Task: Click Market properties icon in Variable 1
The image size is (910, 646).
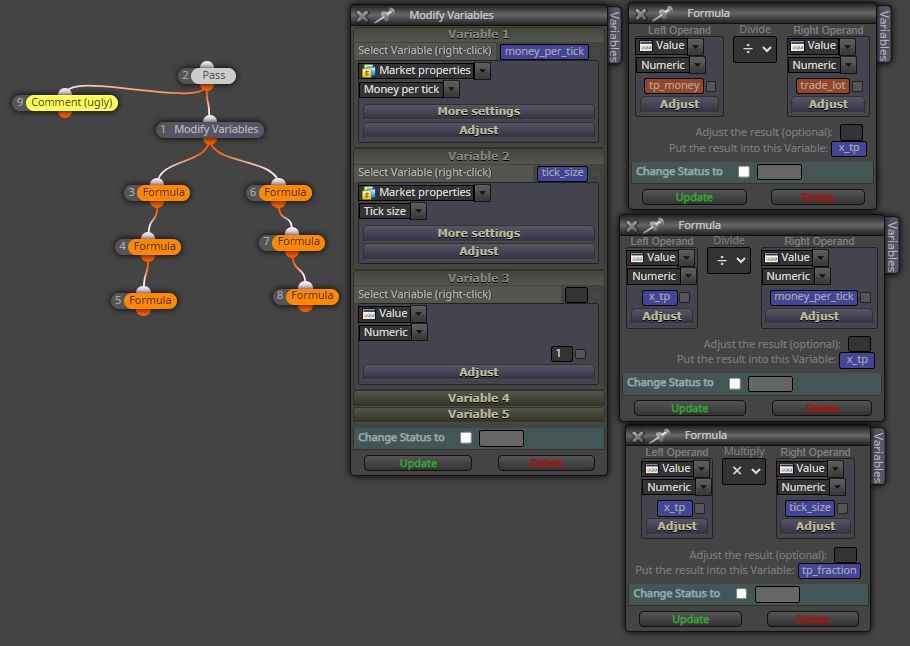Action: point(369,71)
